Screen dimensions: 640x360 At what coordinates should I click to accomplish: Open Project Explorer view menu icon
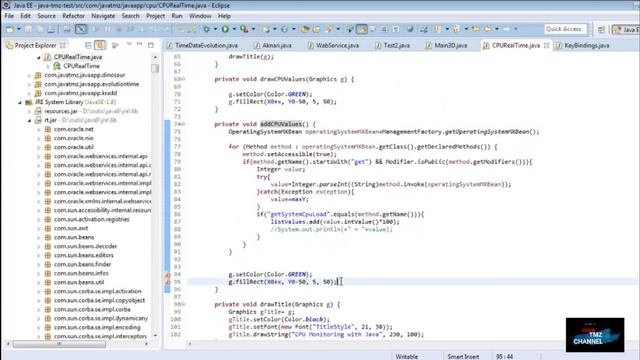coord(129,45)
